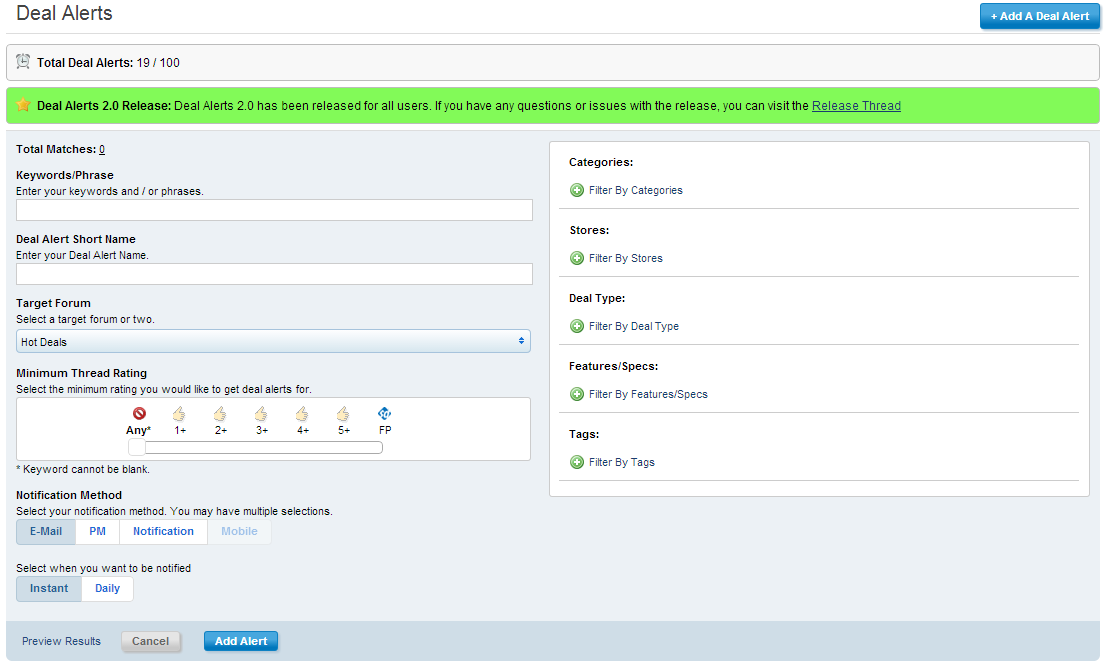Open the Target Forum dropdown
This screenshot has height=663, width=1114.
273,342
